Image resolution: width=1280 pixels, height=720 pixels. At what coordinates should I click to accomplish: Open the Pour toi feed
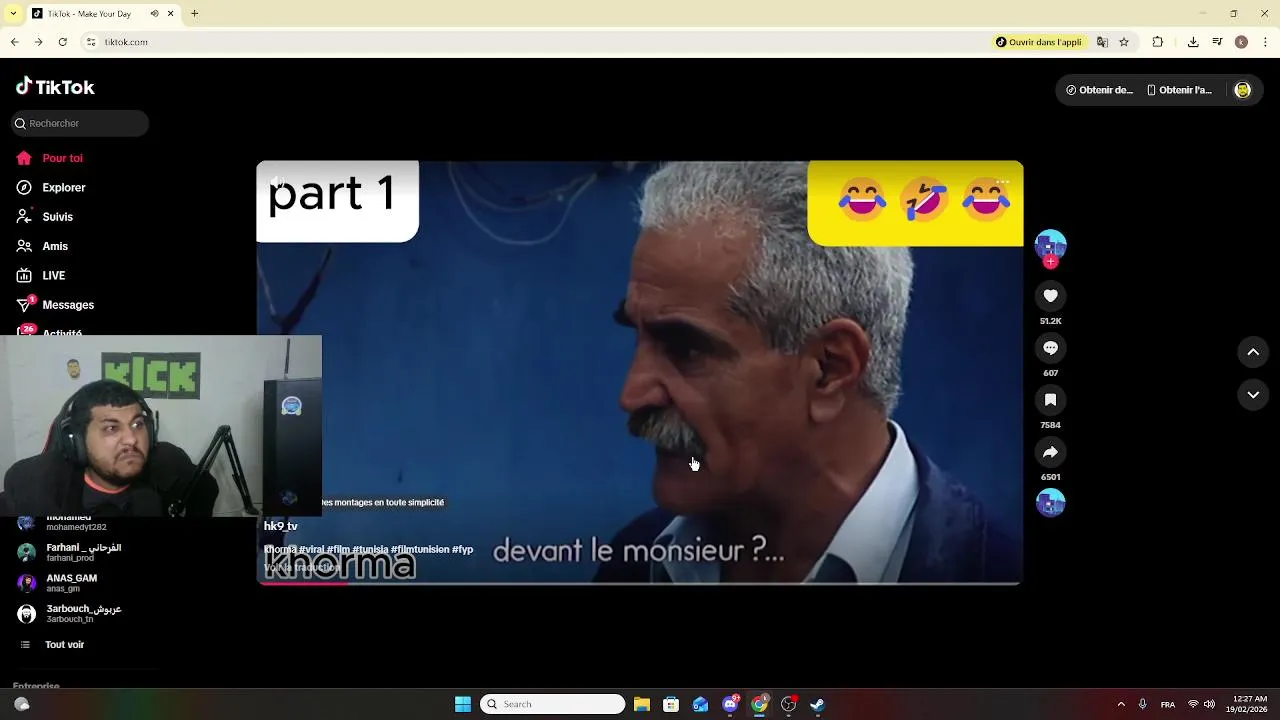click(50, 158)
